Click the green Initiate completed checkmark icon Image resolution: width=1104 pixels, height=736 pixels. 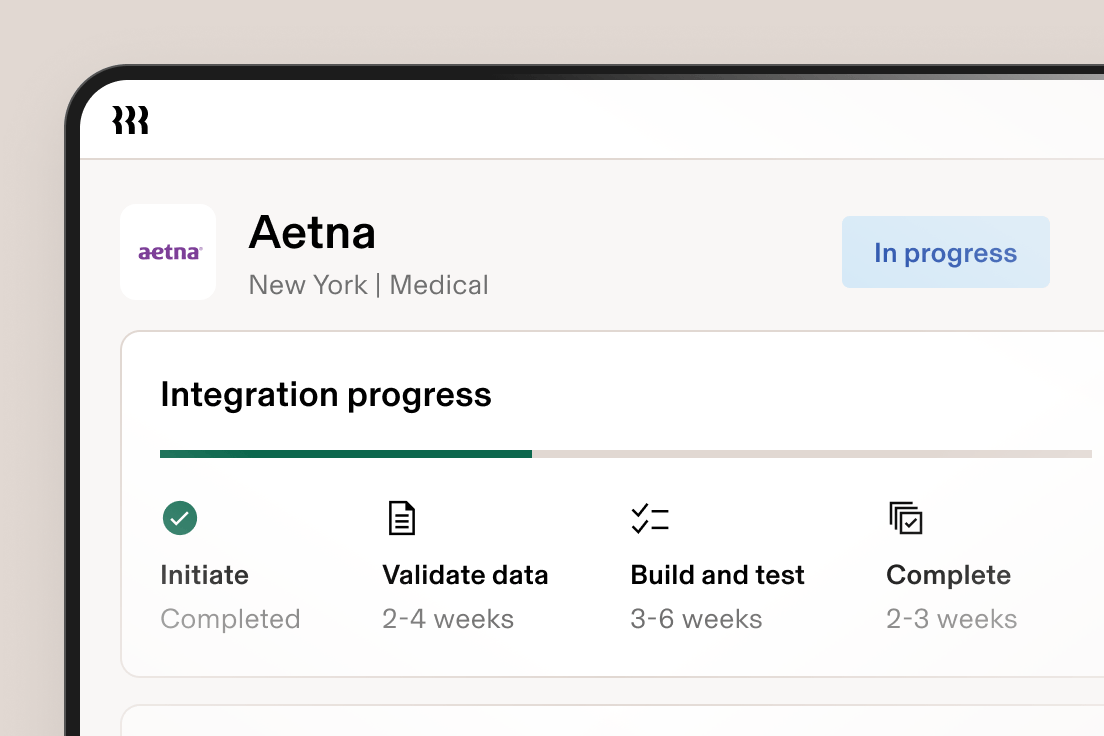[178, 518]
